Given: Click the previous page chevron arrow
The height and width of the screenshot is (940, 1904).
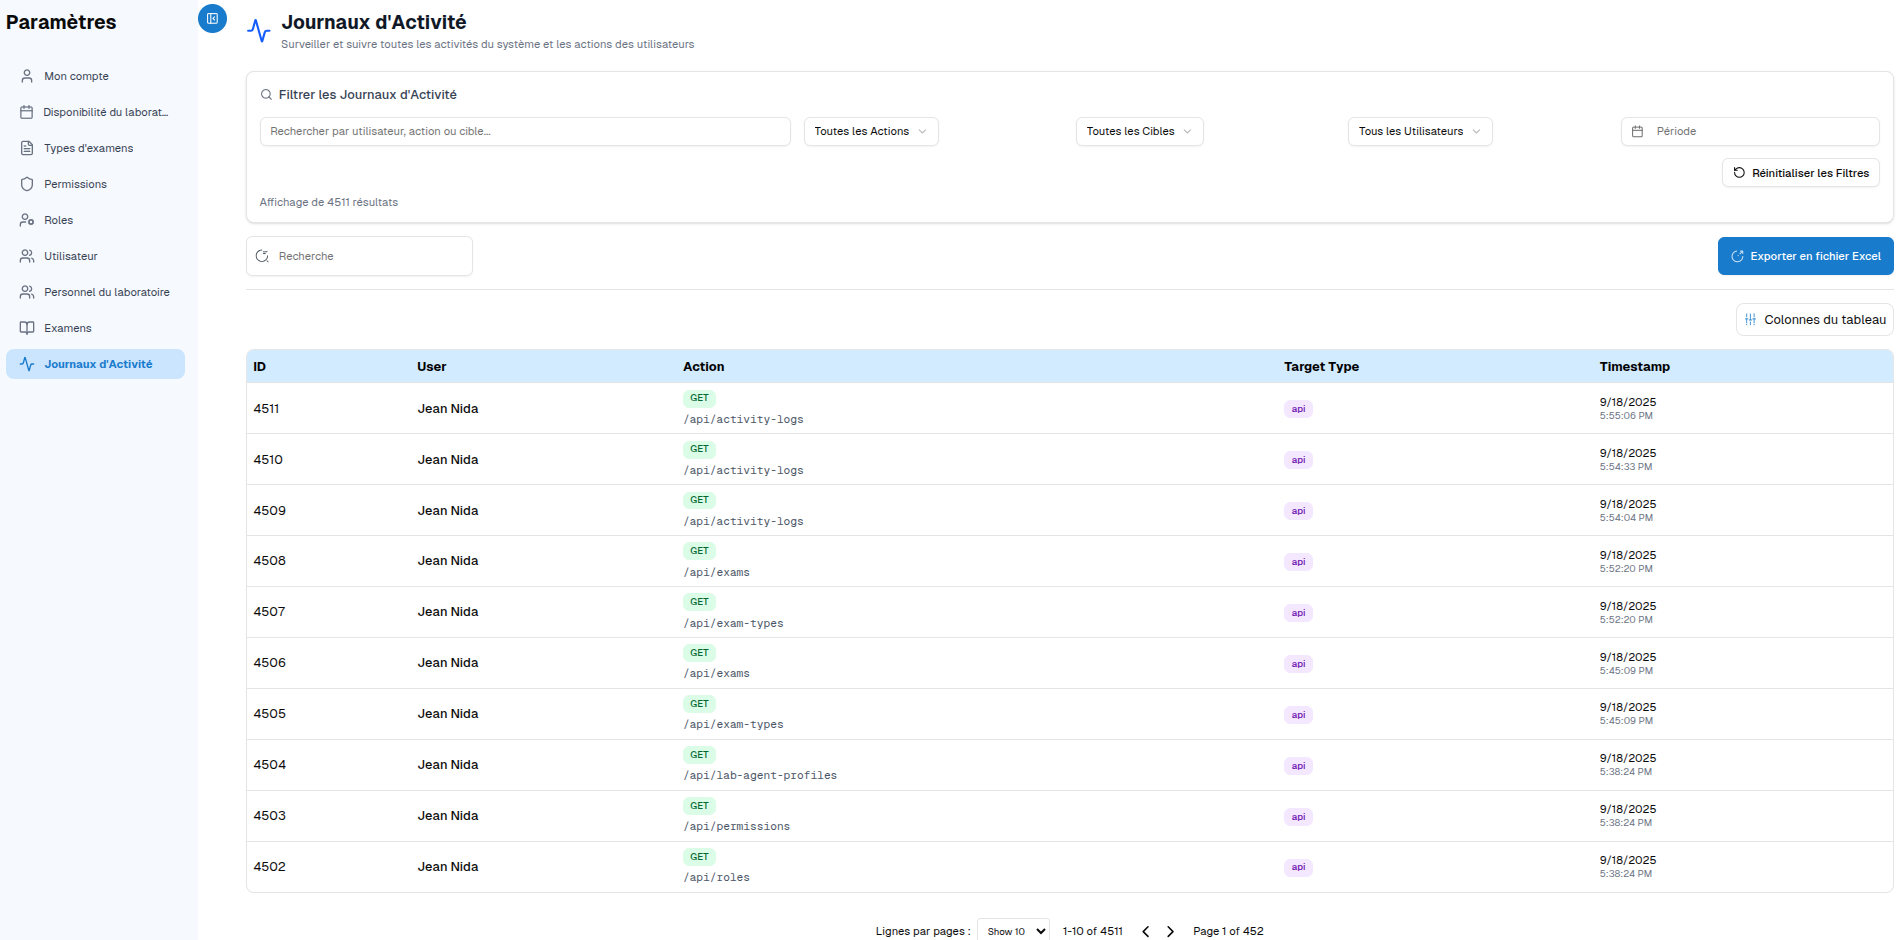Looking at the screenshot, I should coord(1145,931).
